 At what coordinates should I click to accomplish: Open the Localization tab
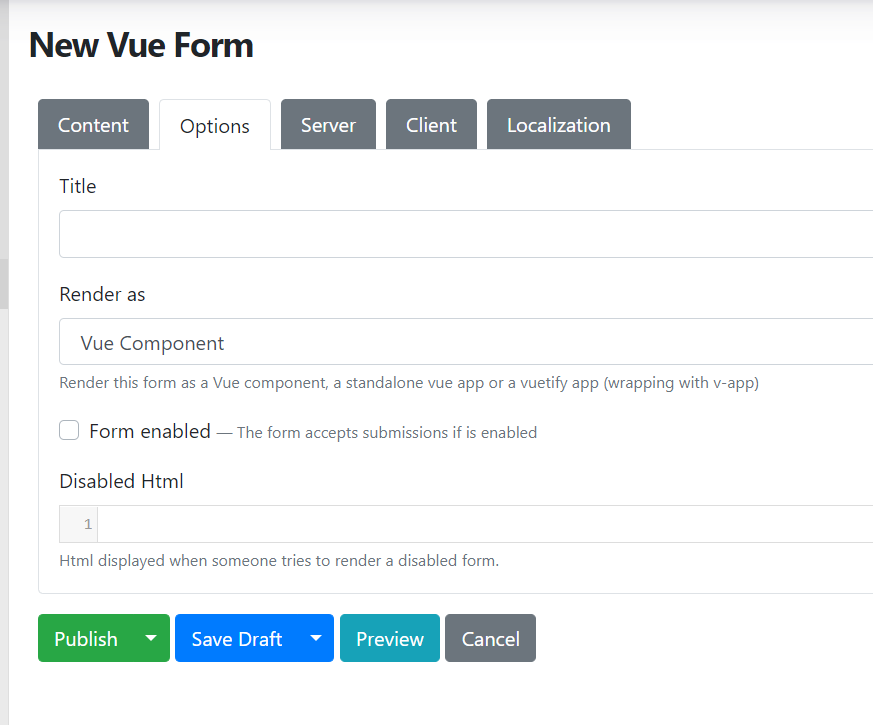(558, 125)
